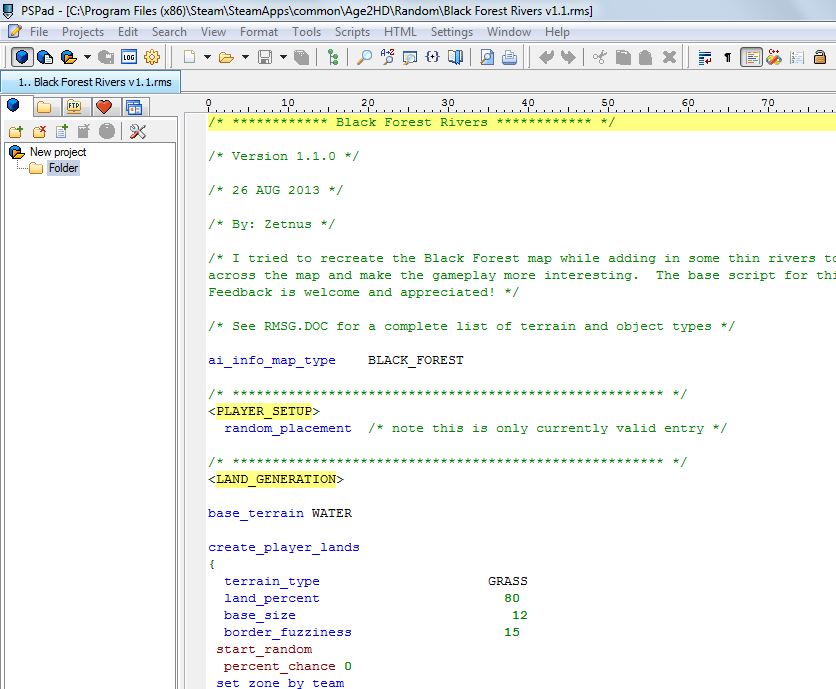Toggle word wrap button
This screenshot has width=836, height=689.
(x=705, y=57)
